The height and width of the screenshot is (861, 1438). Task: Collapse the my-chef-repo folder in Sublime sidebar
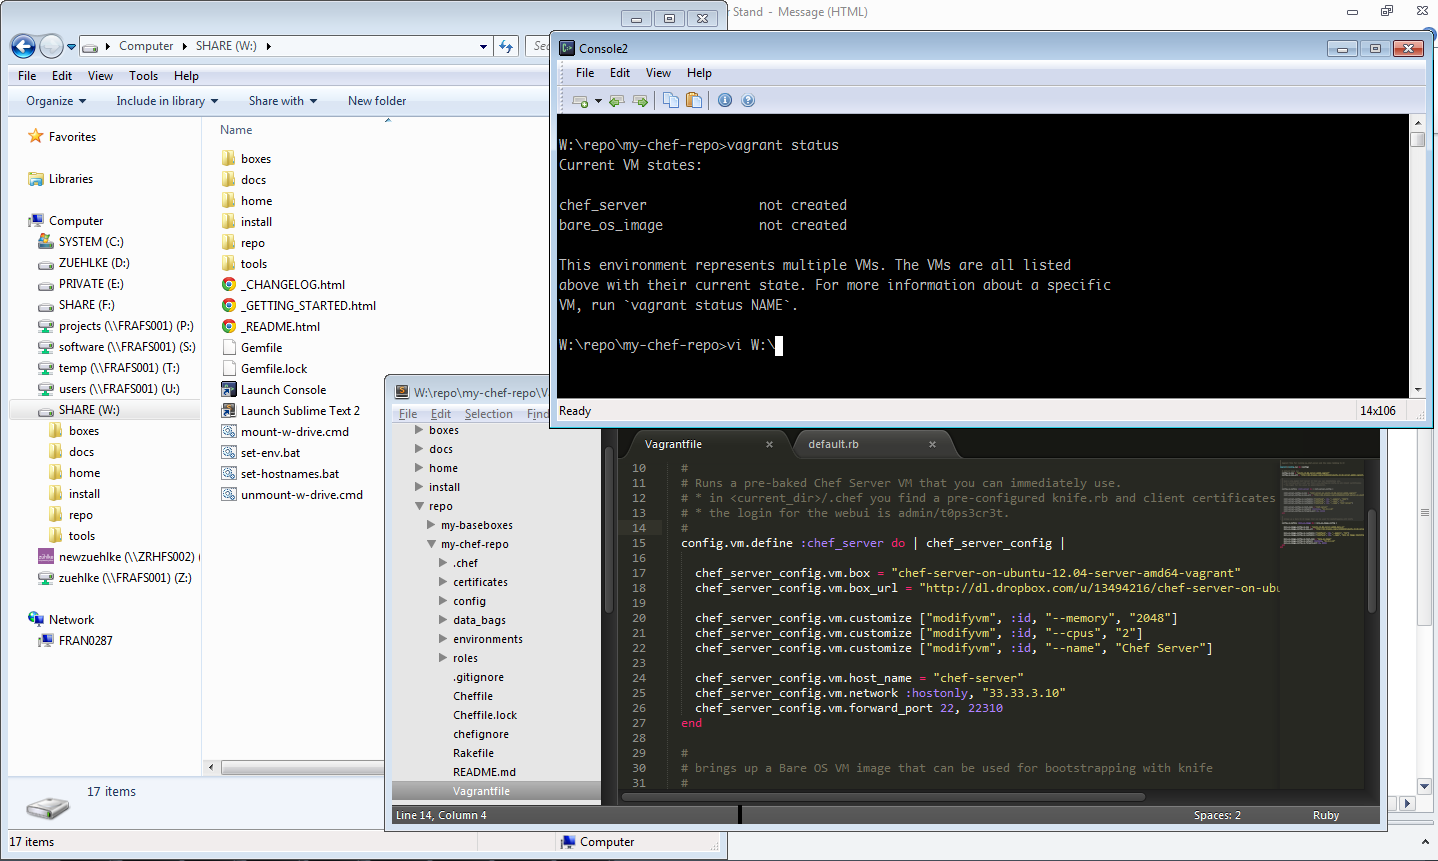click(431, 544)
